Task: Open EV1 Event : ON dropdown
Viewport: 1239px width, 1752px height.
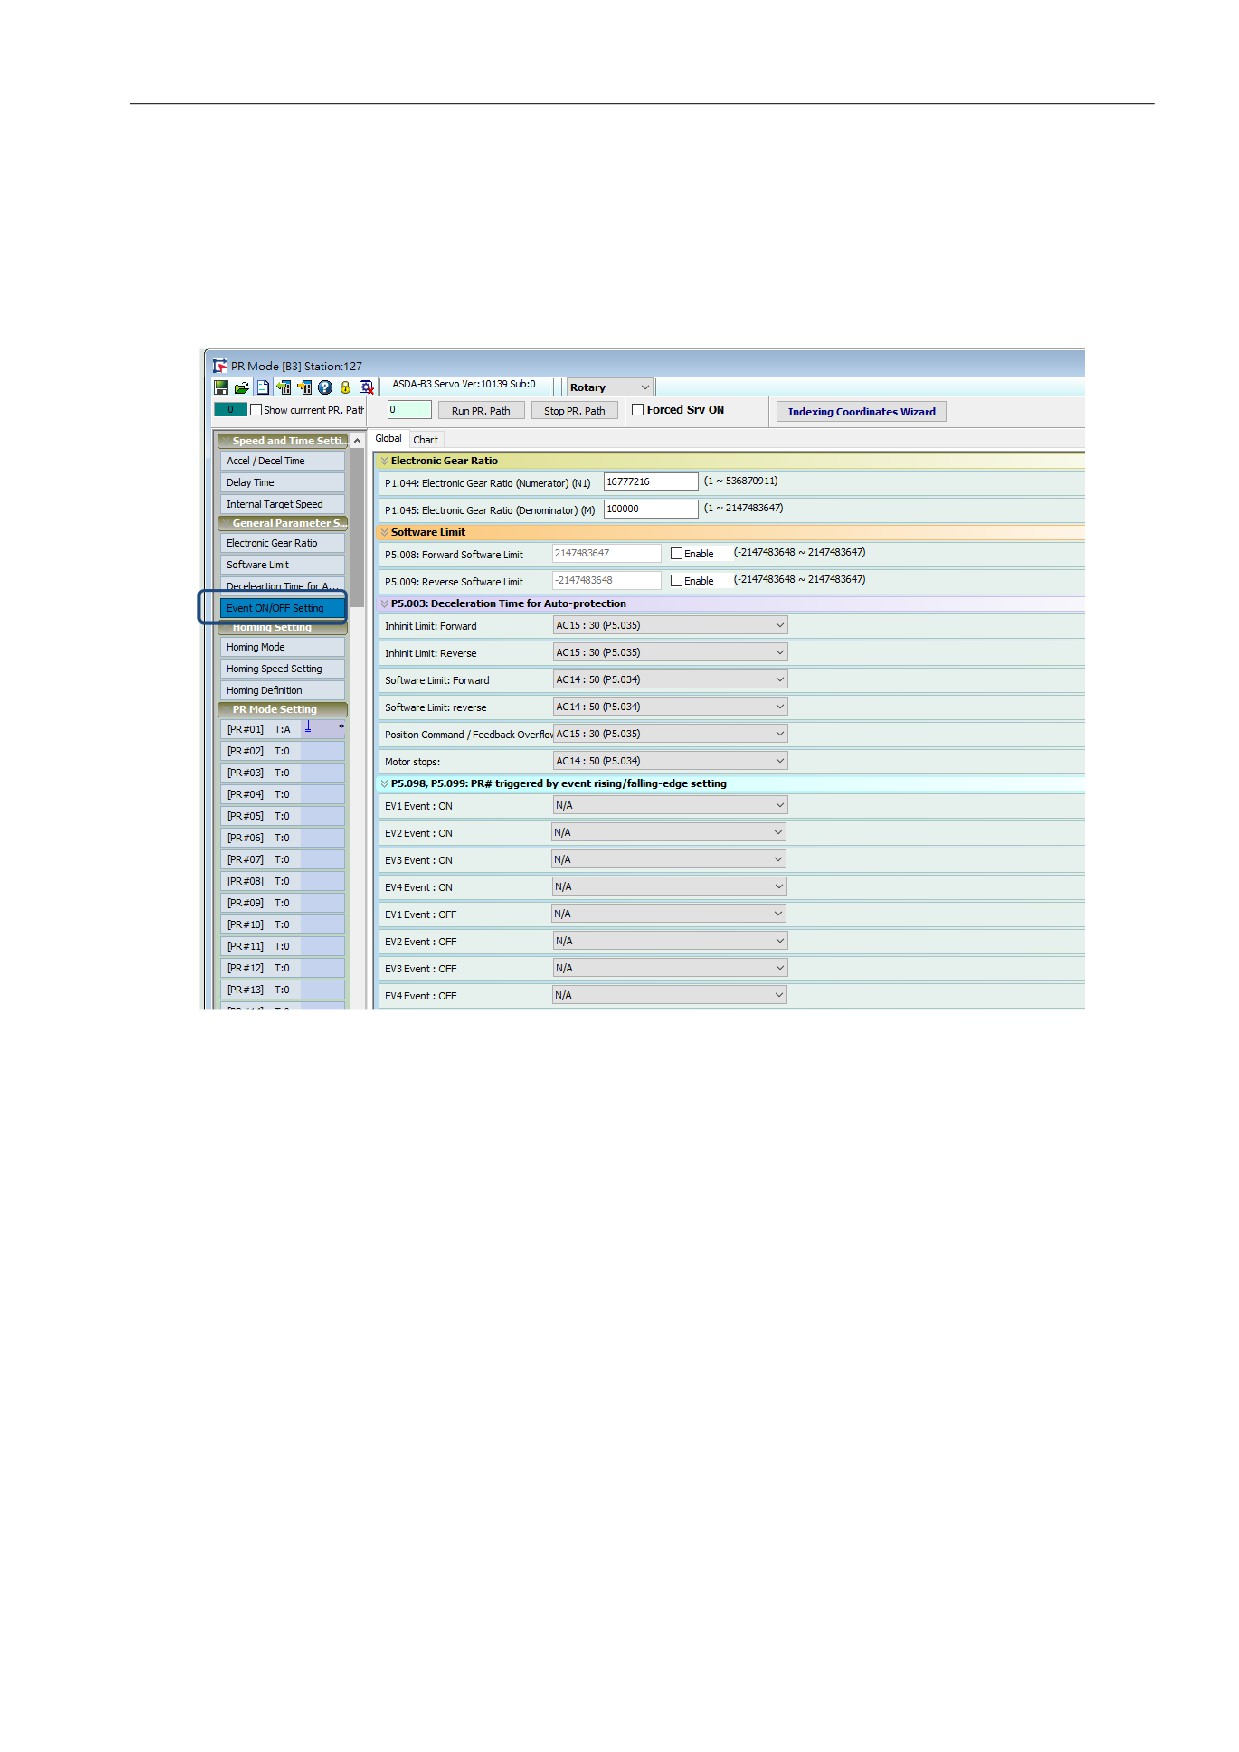Action: point(670,805)
